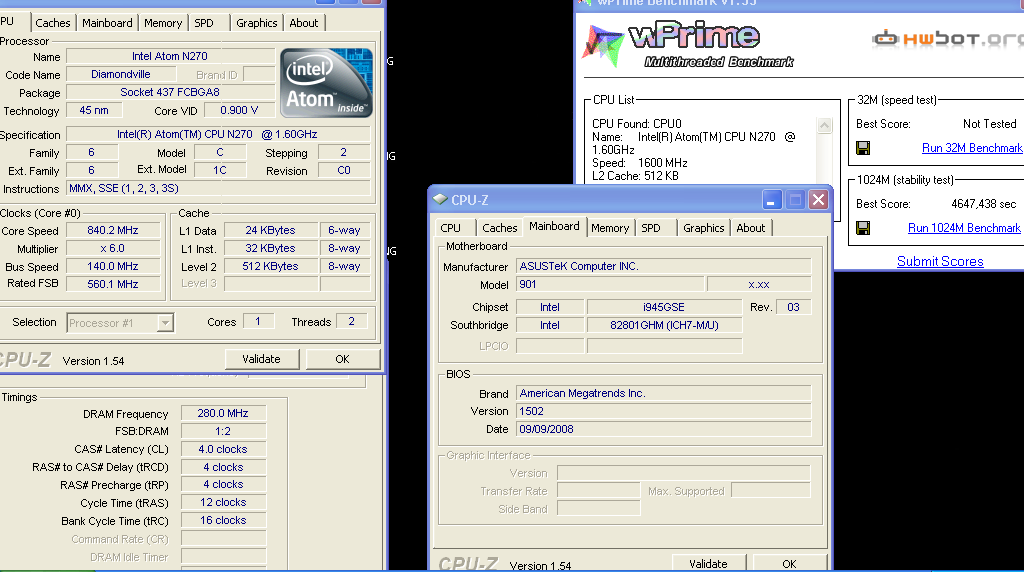Click Threads count value 2
1024x572 pixels.
351,321
